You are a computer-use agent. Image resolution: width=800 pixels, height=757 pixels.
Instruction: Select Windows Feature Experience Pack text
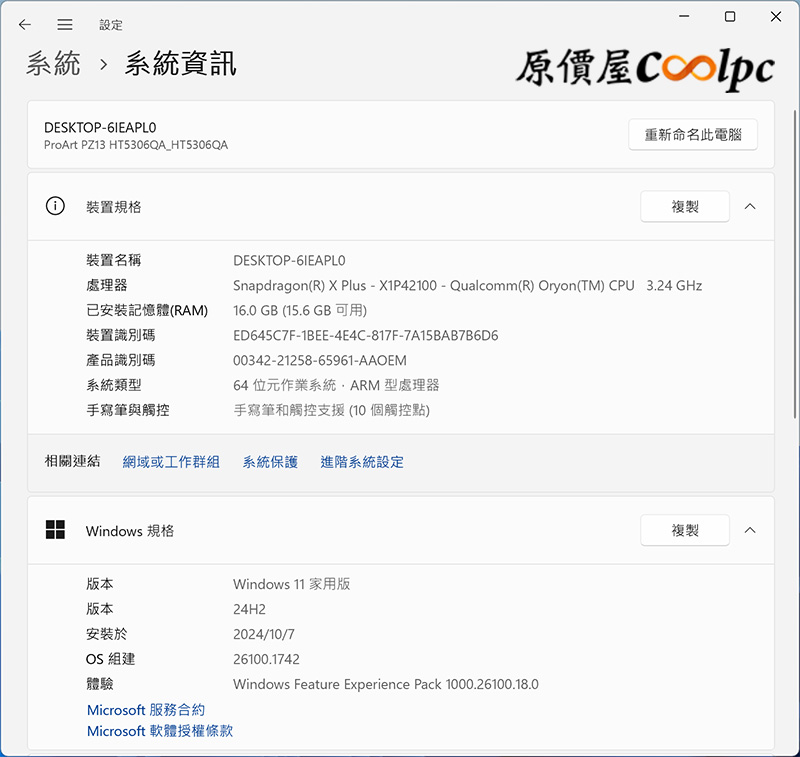pyautogui.click(x=386, y=684)
